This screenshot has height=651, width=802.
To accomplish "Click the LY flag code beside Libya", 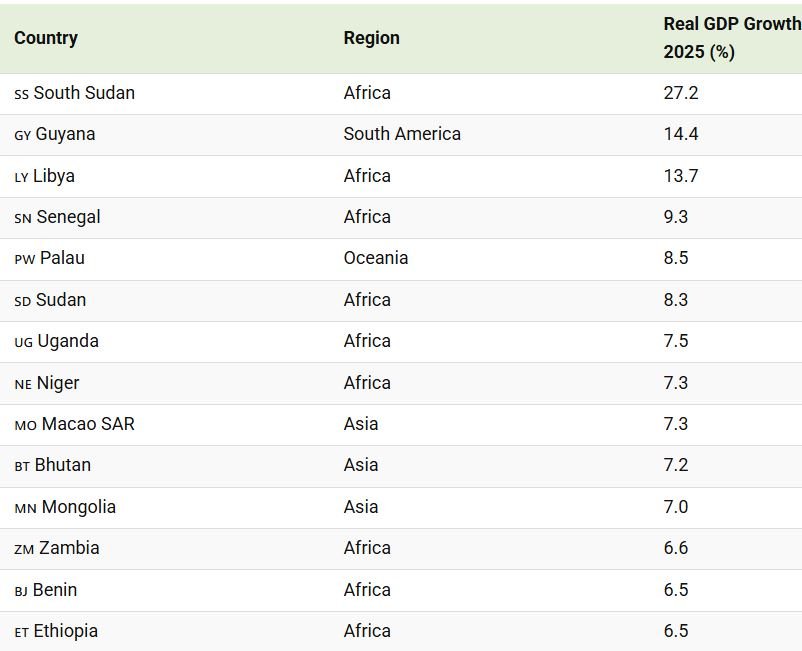I will pyautogui.click(x=21, y=177).
